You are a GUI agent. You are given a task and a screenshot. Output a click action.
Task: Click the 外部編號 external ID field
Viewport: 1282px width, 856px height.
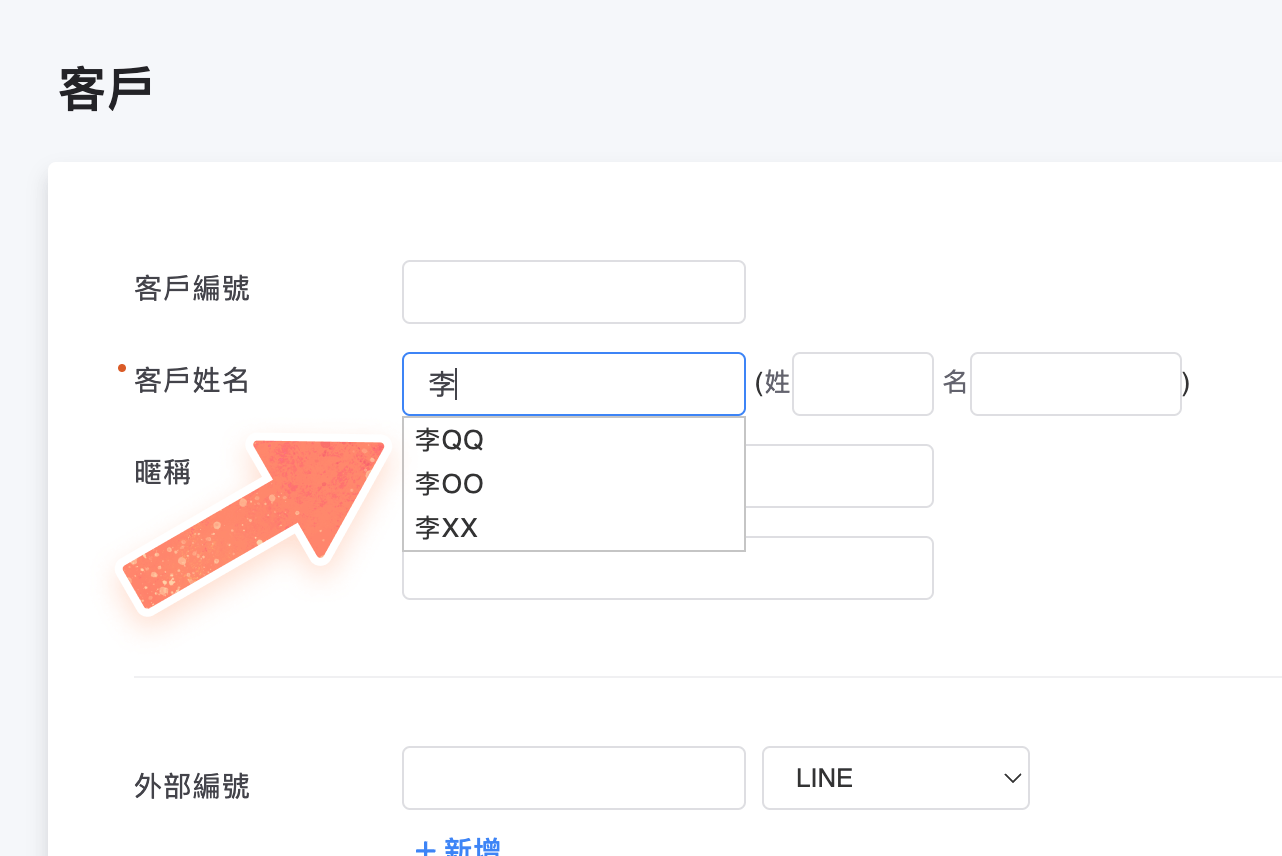pyautogui.click(x=573, y=778)
